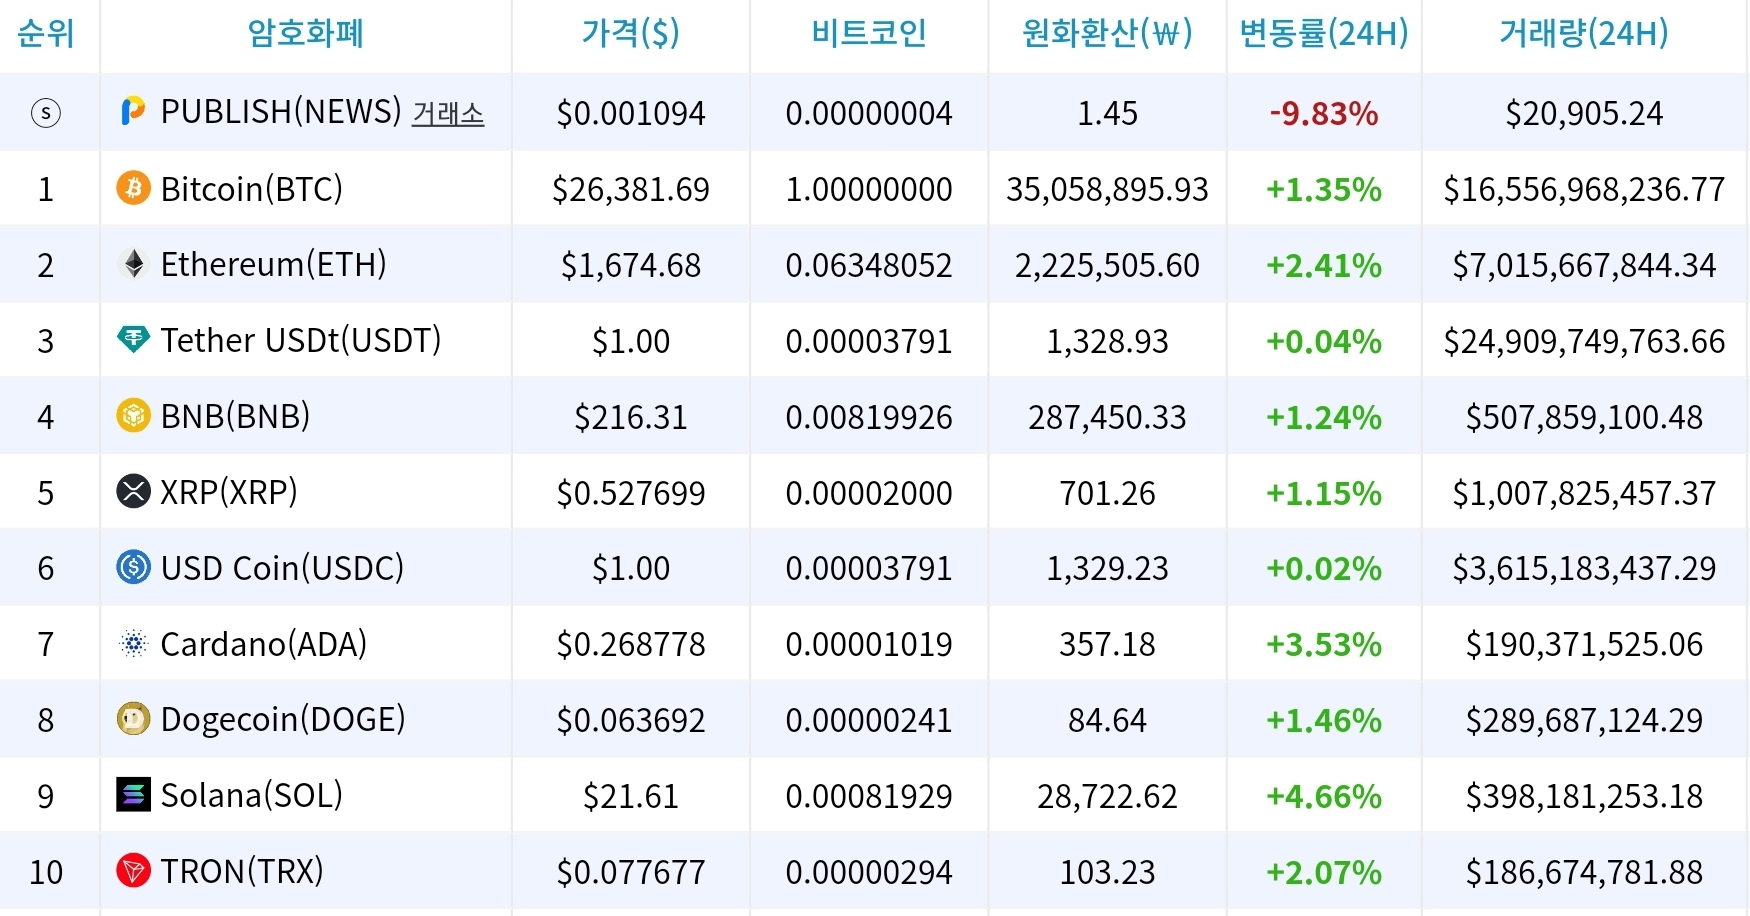This screenshot has height=916, width=1750.
Task: Click the Bitcoin orange logo icon
Action: pos(133,188)
